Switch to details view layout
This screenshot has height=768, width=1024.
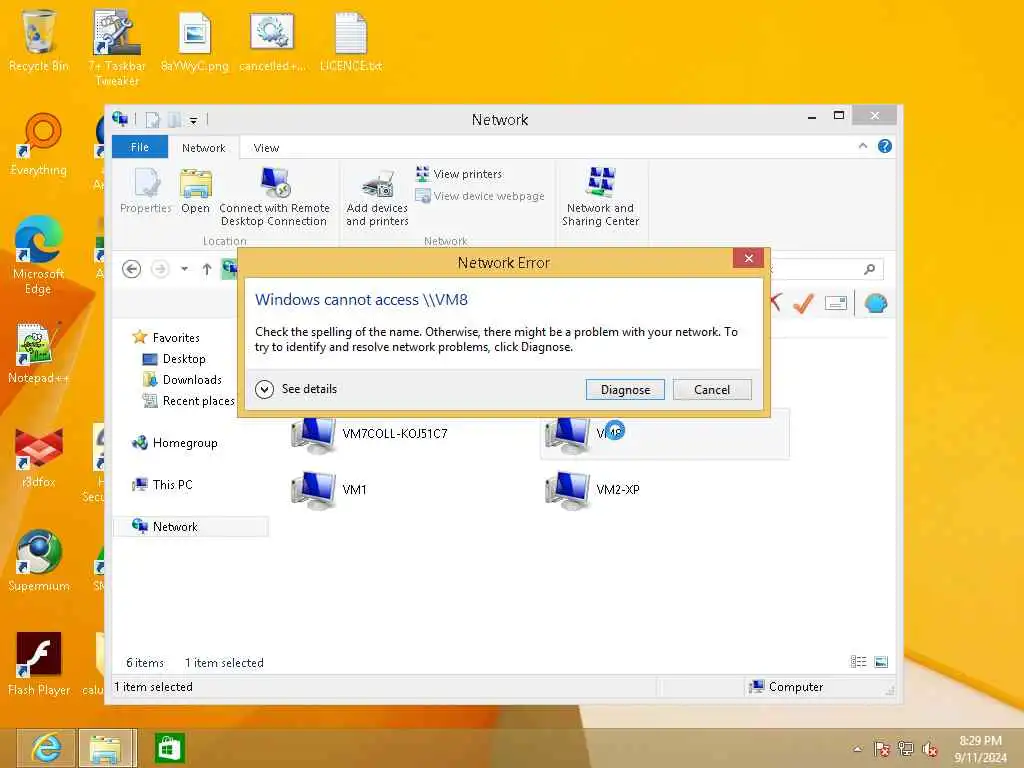coord(858,662)
